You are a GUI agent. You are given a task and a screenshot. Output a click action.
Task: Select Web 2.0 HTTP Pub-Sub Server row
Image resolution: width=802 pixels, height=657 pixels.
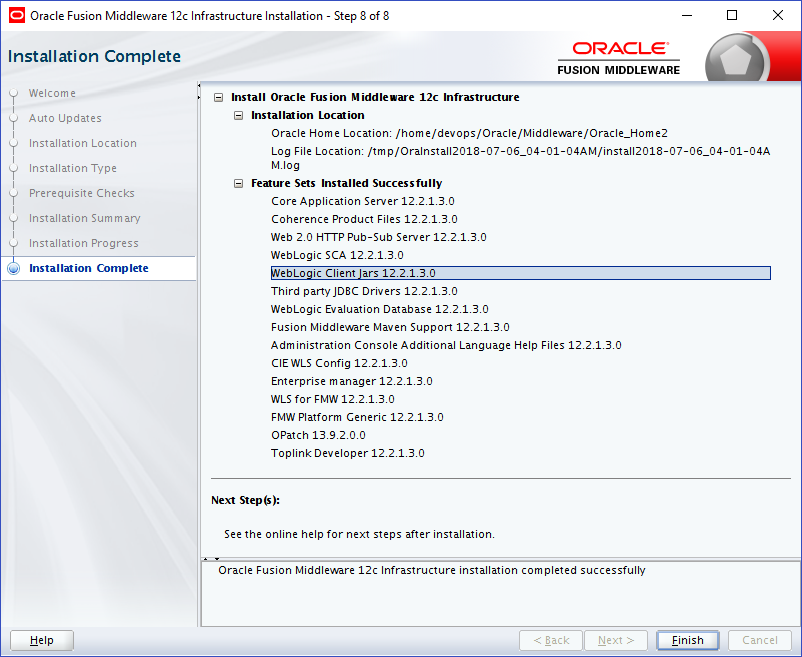tap(378, 237)
